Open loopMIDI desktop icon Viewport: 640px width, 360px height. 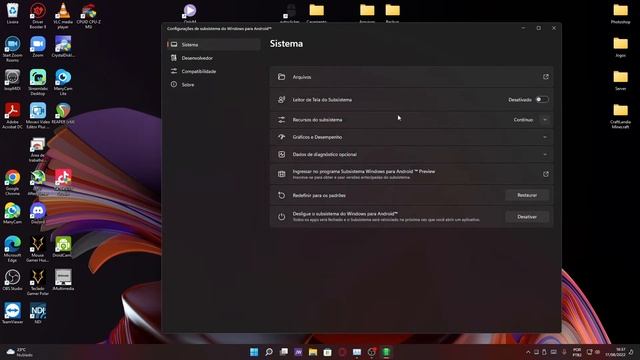point(12,80)
